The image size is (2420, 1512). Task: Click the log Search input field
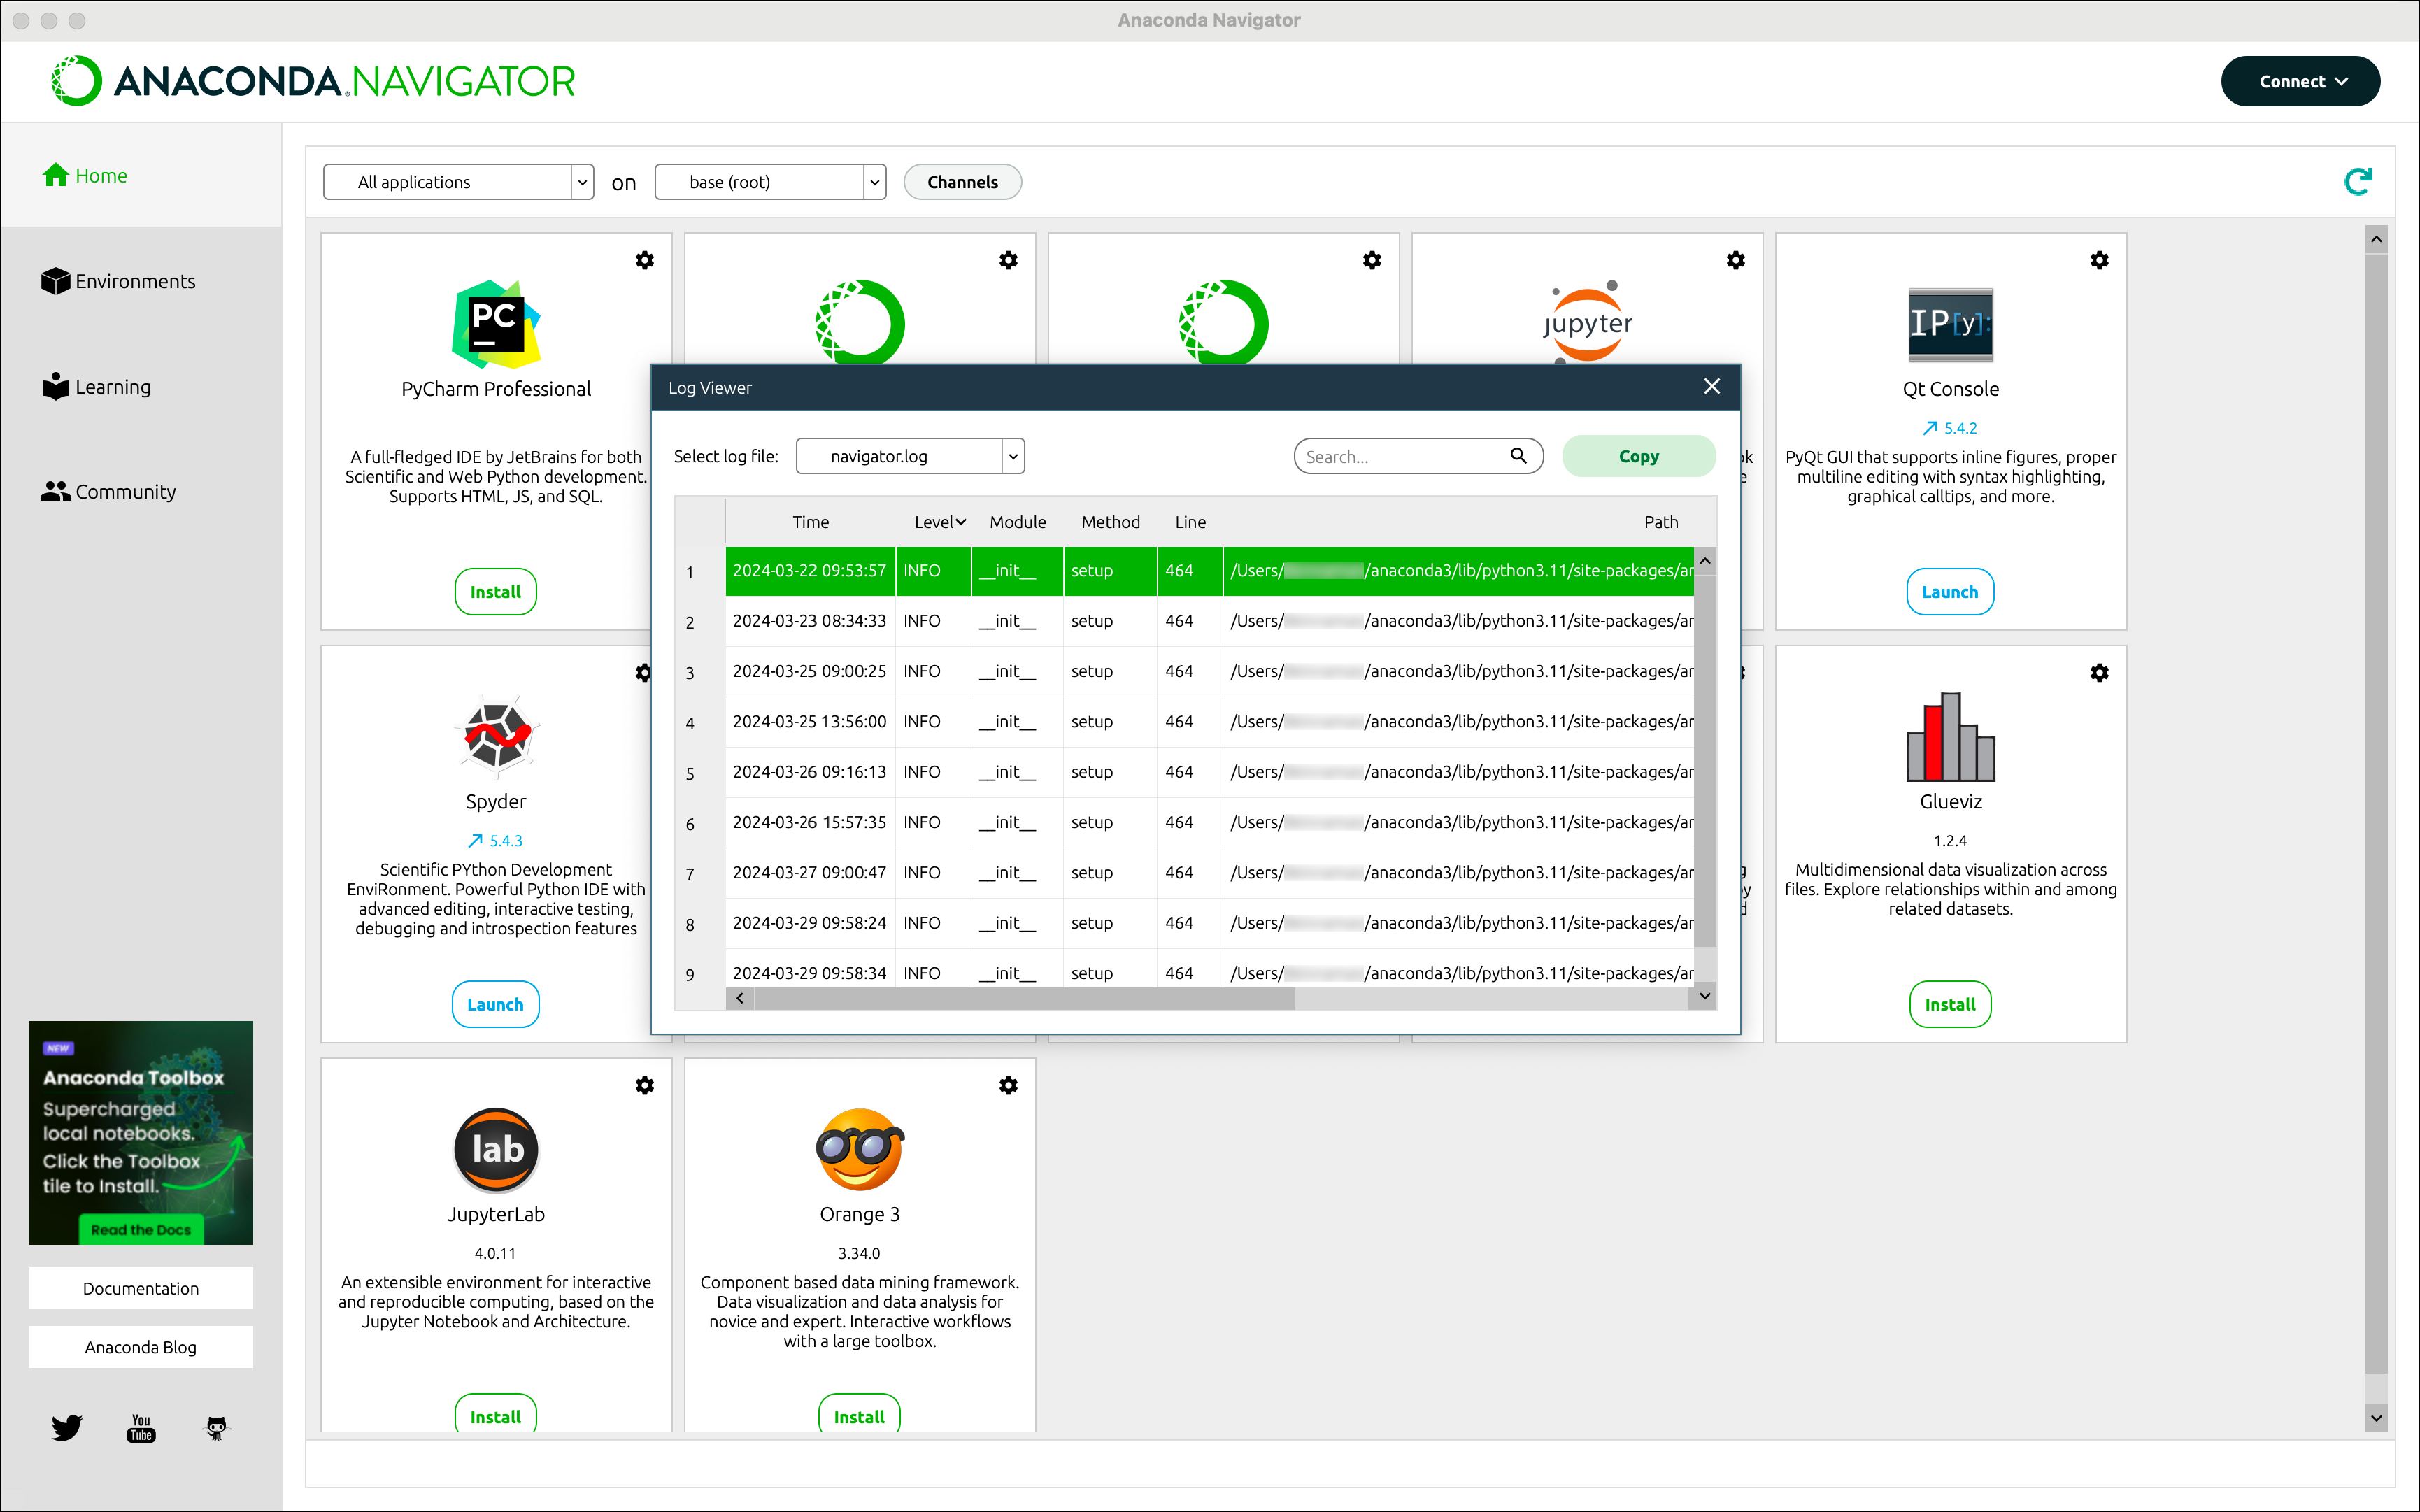(1400, 456)
